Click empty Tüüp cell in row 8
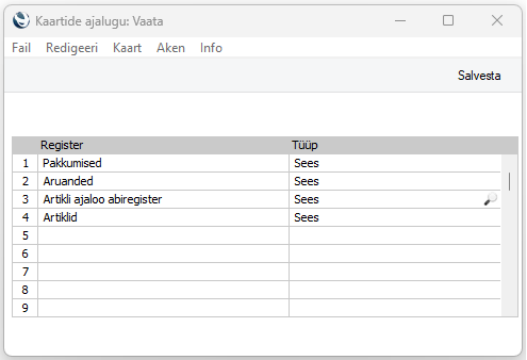 click(x=395, y=290)
